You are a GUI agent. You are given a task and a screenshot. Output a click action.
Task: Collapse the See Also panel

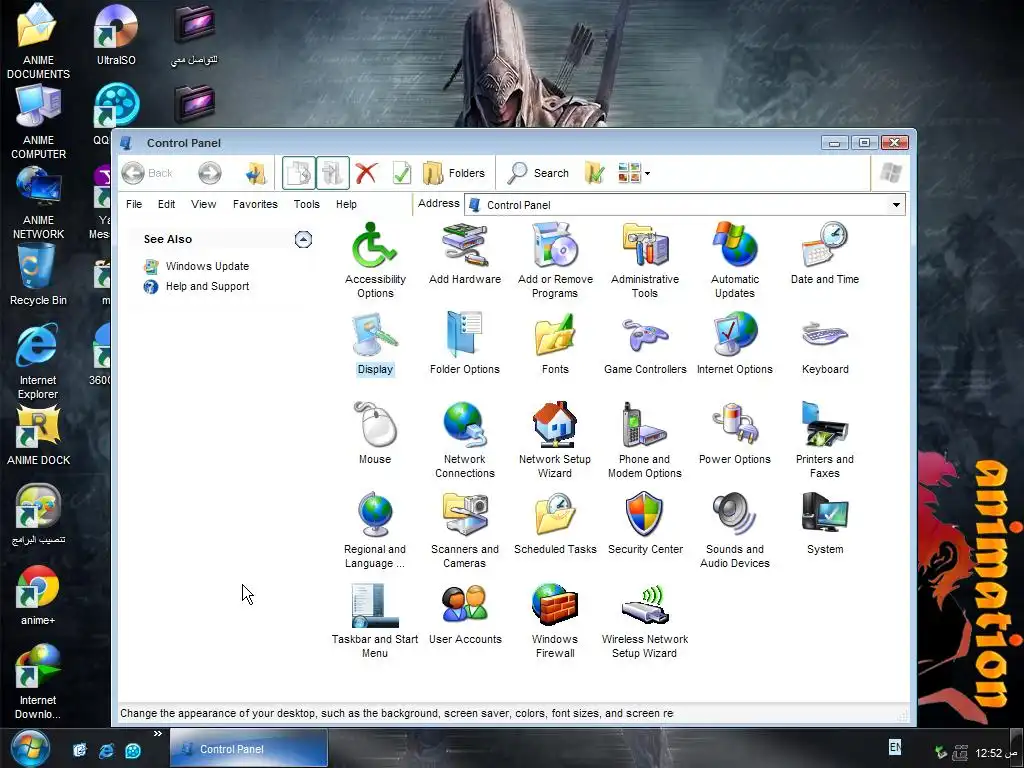[x=303, y=239]
